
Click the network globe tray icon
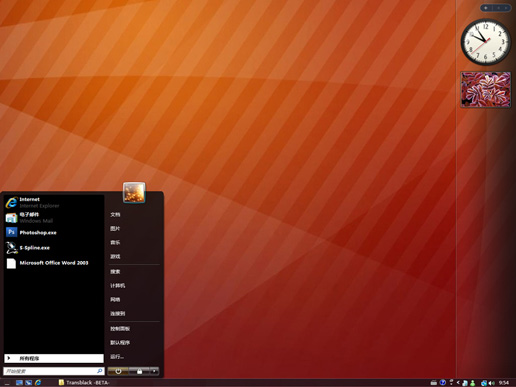coord(484,383)
